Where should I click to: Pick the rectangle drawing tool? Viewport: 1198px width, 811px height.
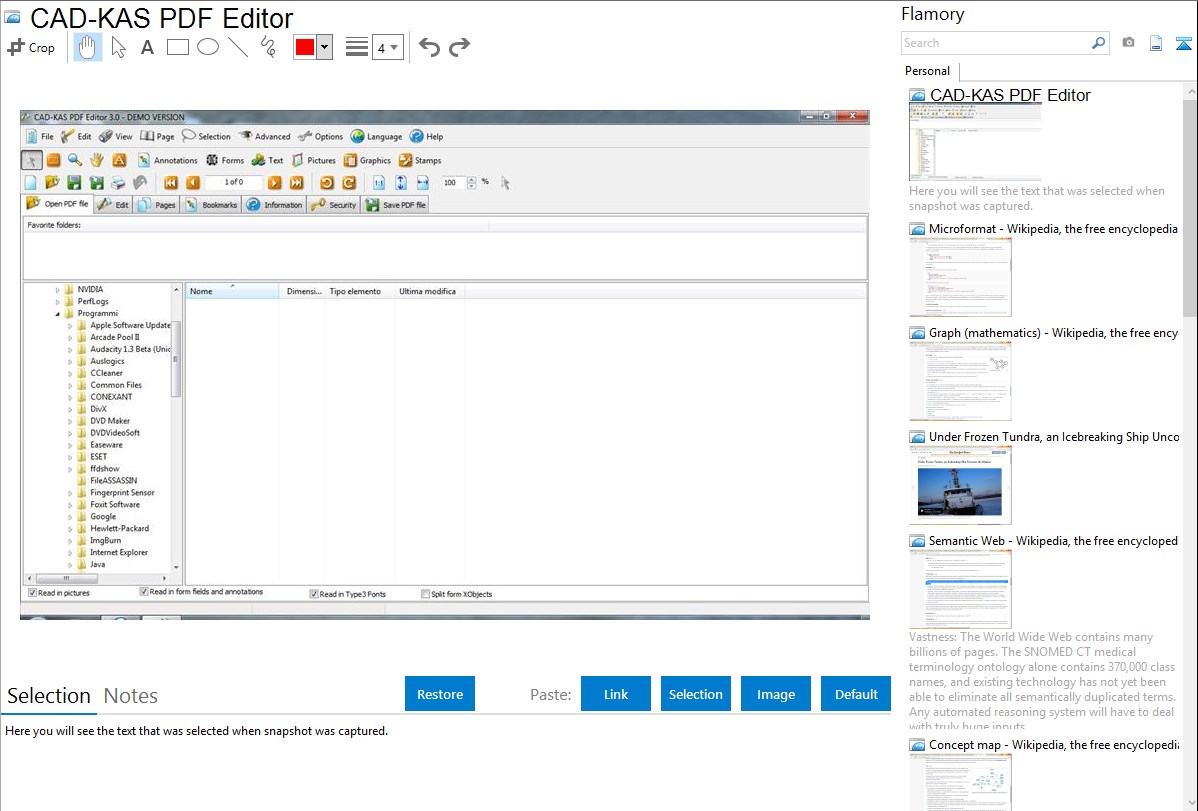point(177,47)
